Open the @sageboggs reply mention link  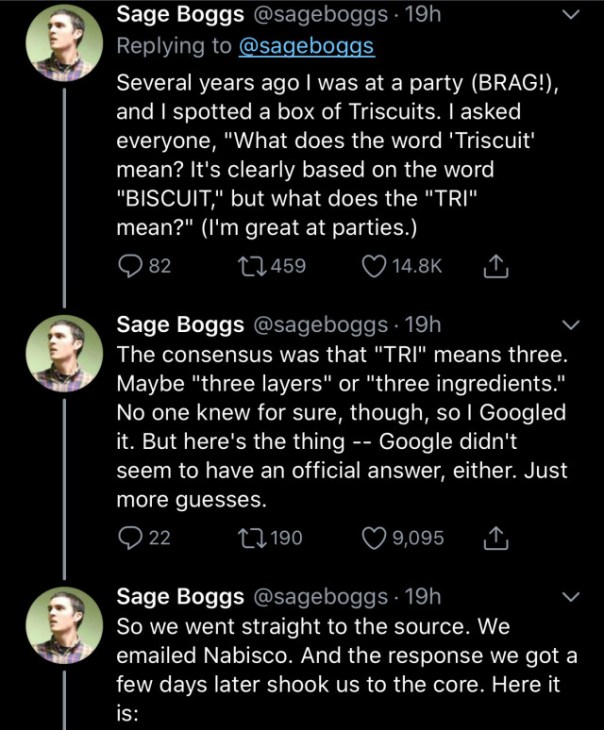[303, 47]
